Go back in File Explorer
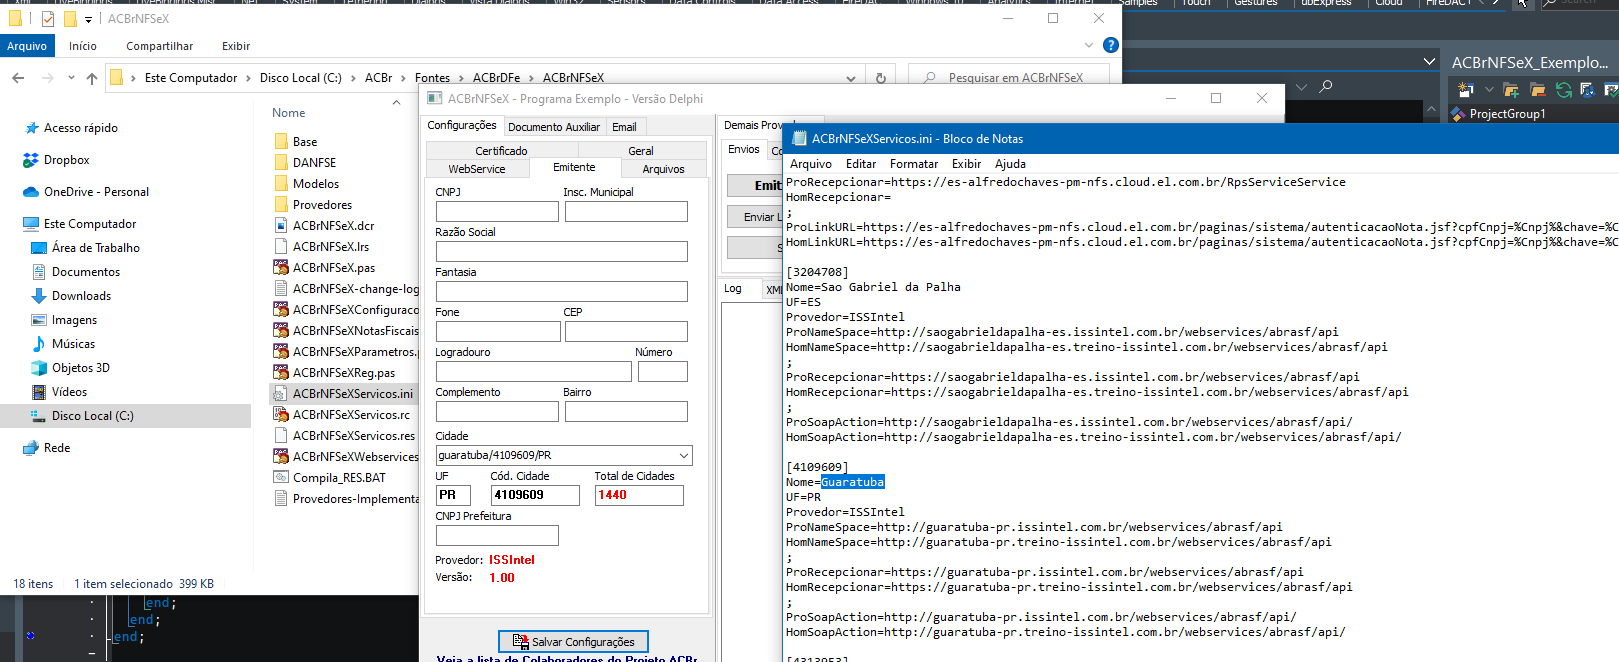Screen dimensions: 1619x662 point(18,78)
